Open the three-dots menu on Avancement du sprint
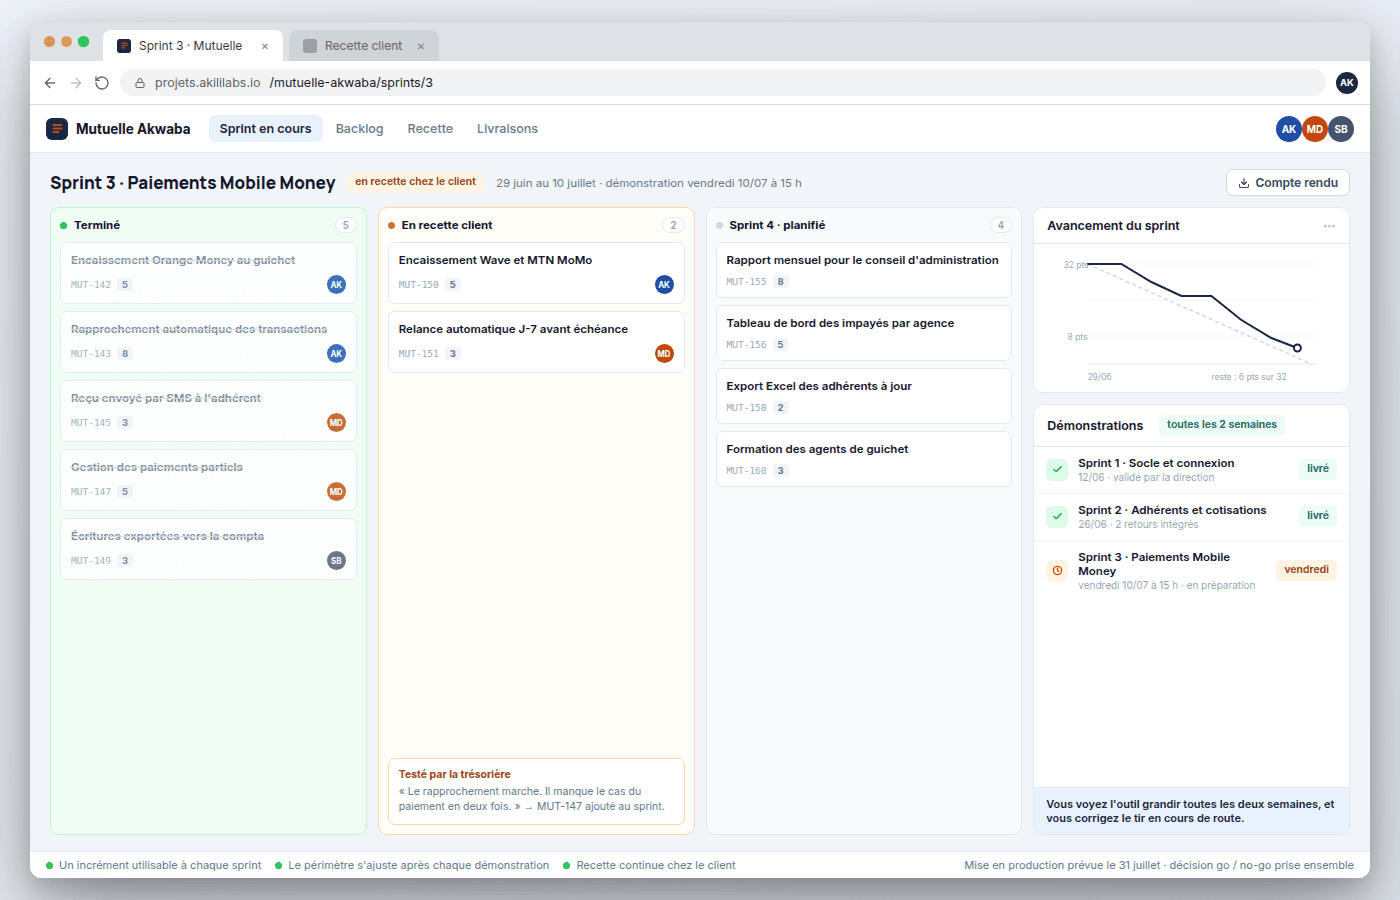This screenshot has width=1400, height=900. click(1329, 226)
